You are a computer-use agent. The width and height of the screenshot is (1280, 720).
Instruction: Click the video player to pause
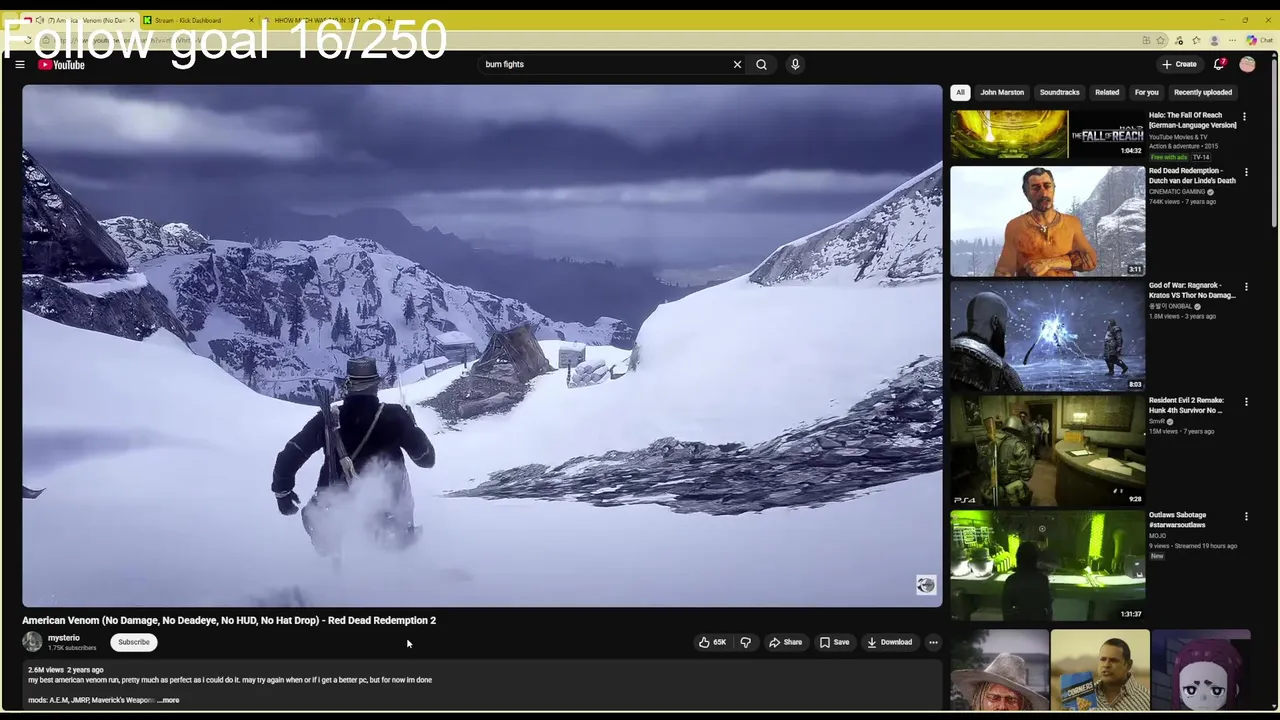[x=482, y=345]
